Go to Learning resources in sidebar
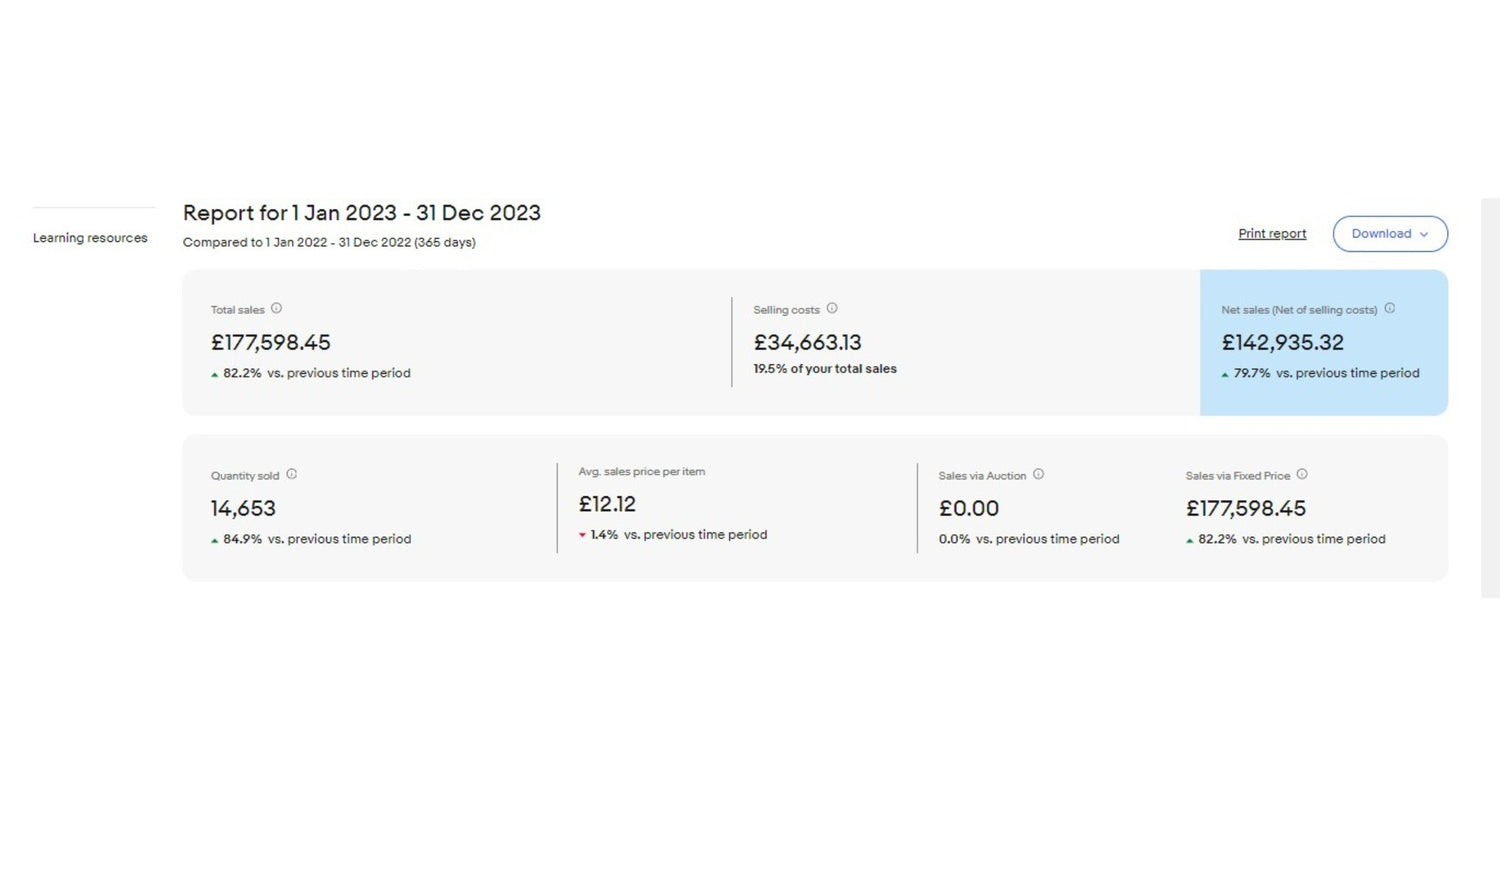The image size is (1500, 875). click(90, 238)
